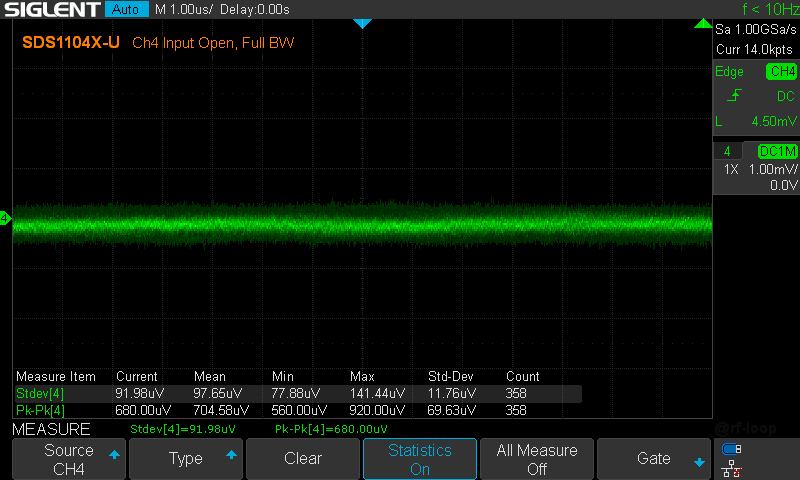This screenshot has height=480, width=800.
Task: Clear the measurement statistics
Action: click(303, 459)
